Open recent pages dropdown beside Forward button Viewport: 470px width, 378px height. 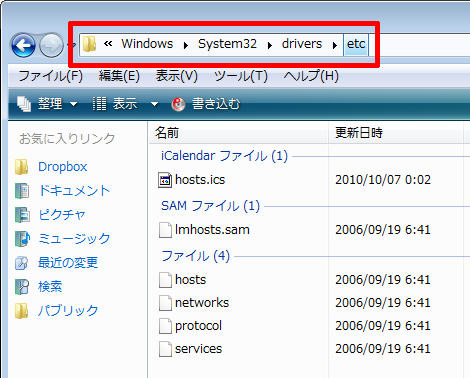tap(73, 44)
